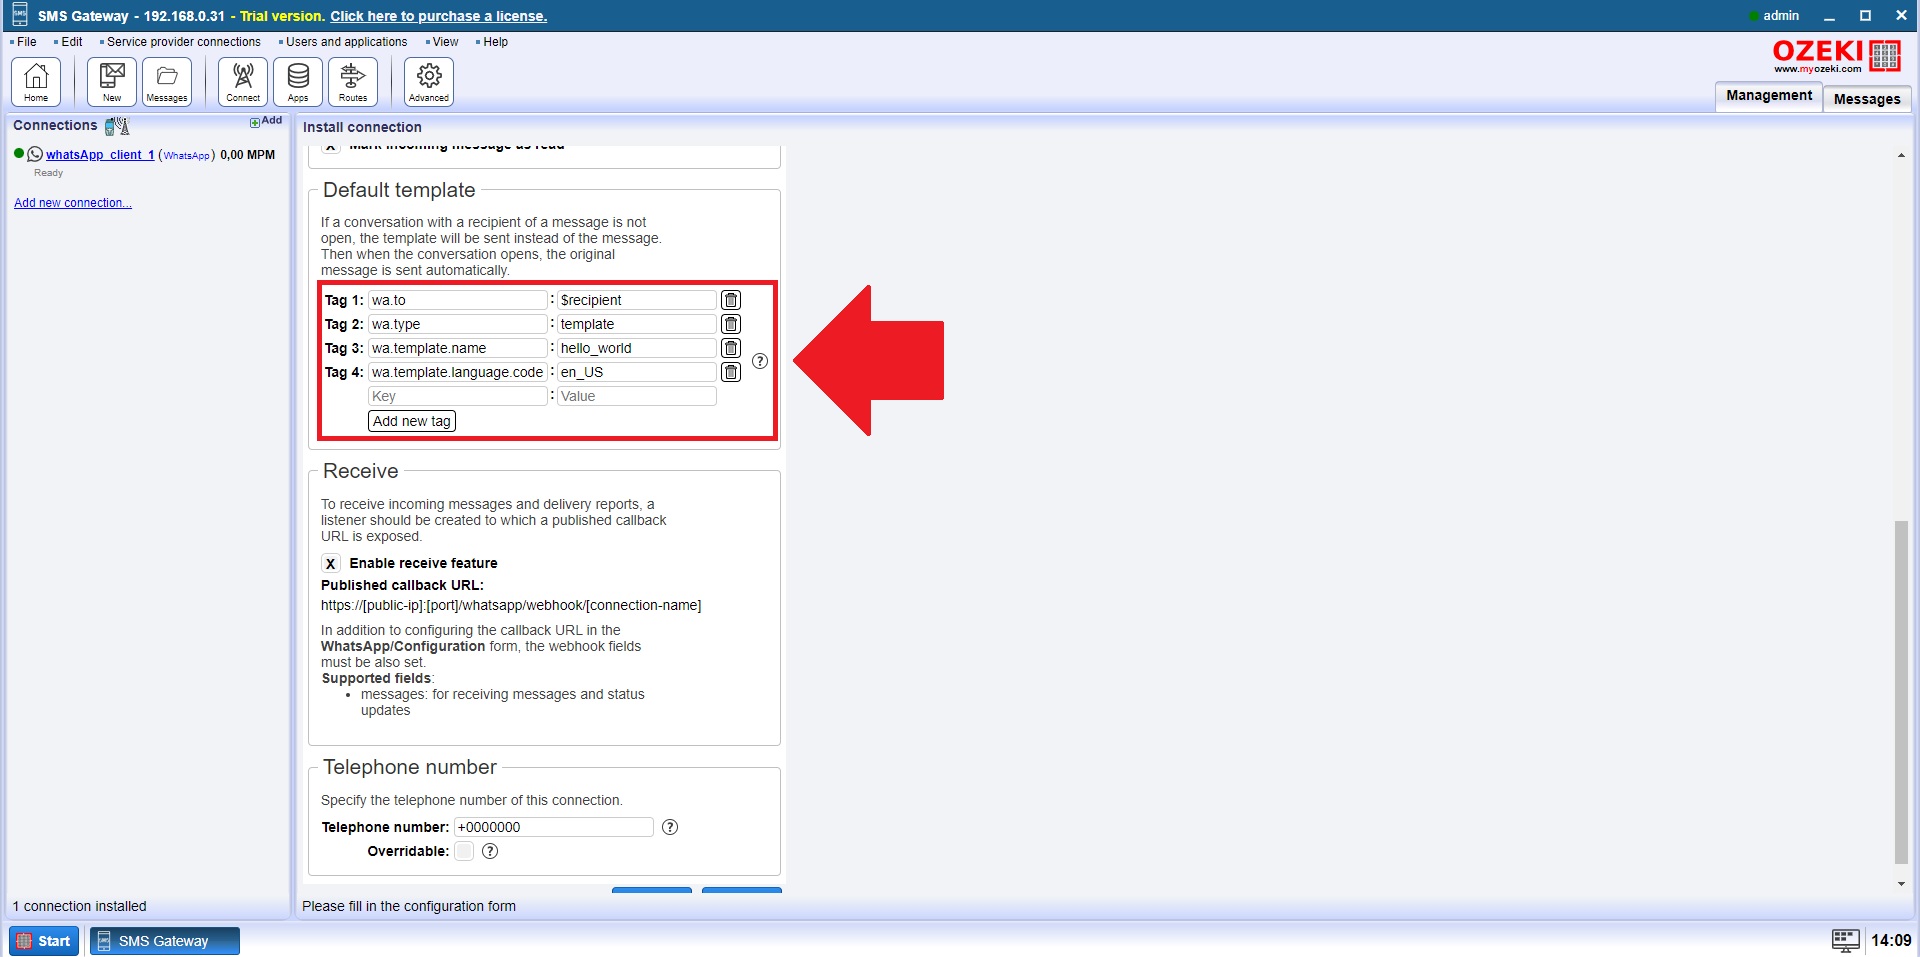
Task: Open help icon next to Telephone number field
Action: (670, 827)
